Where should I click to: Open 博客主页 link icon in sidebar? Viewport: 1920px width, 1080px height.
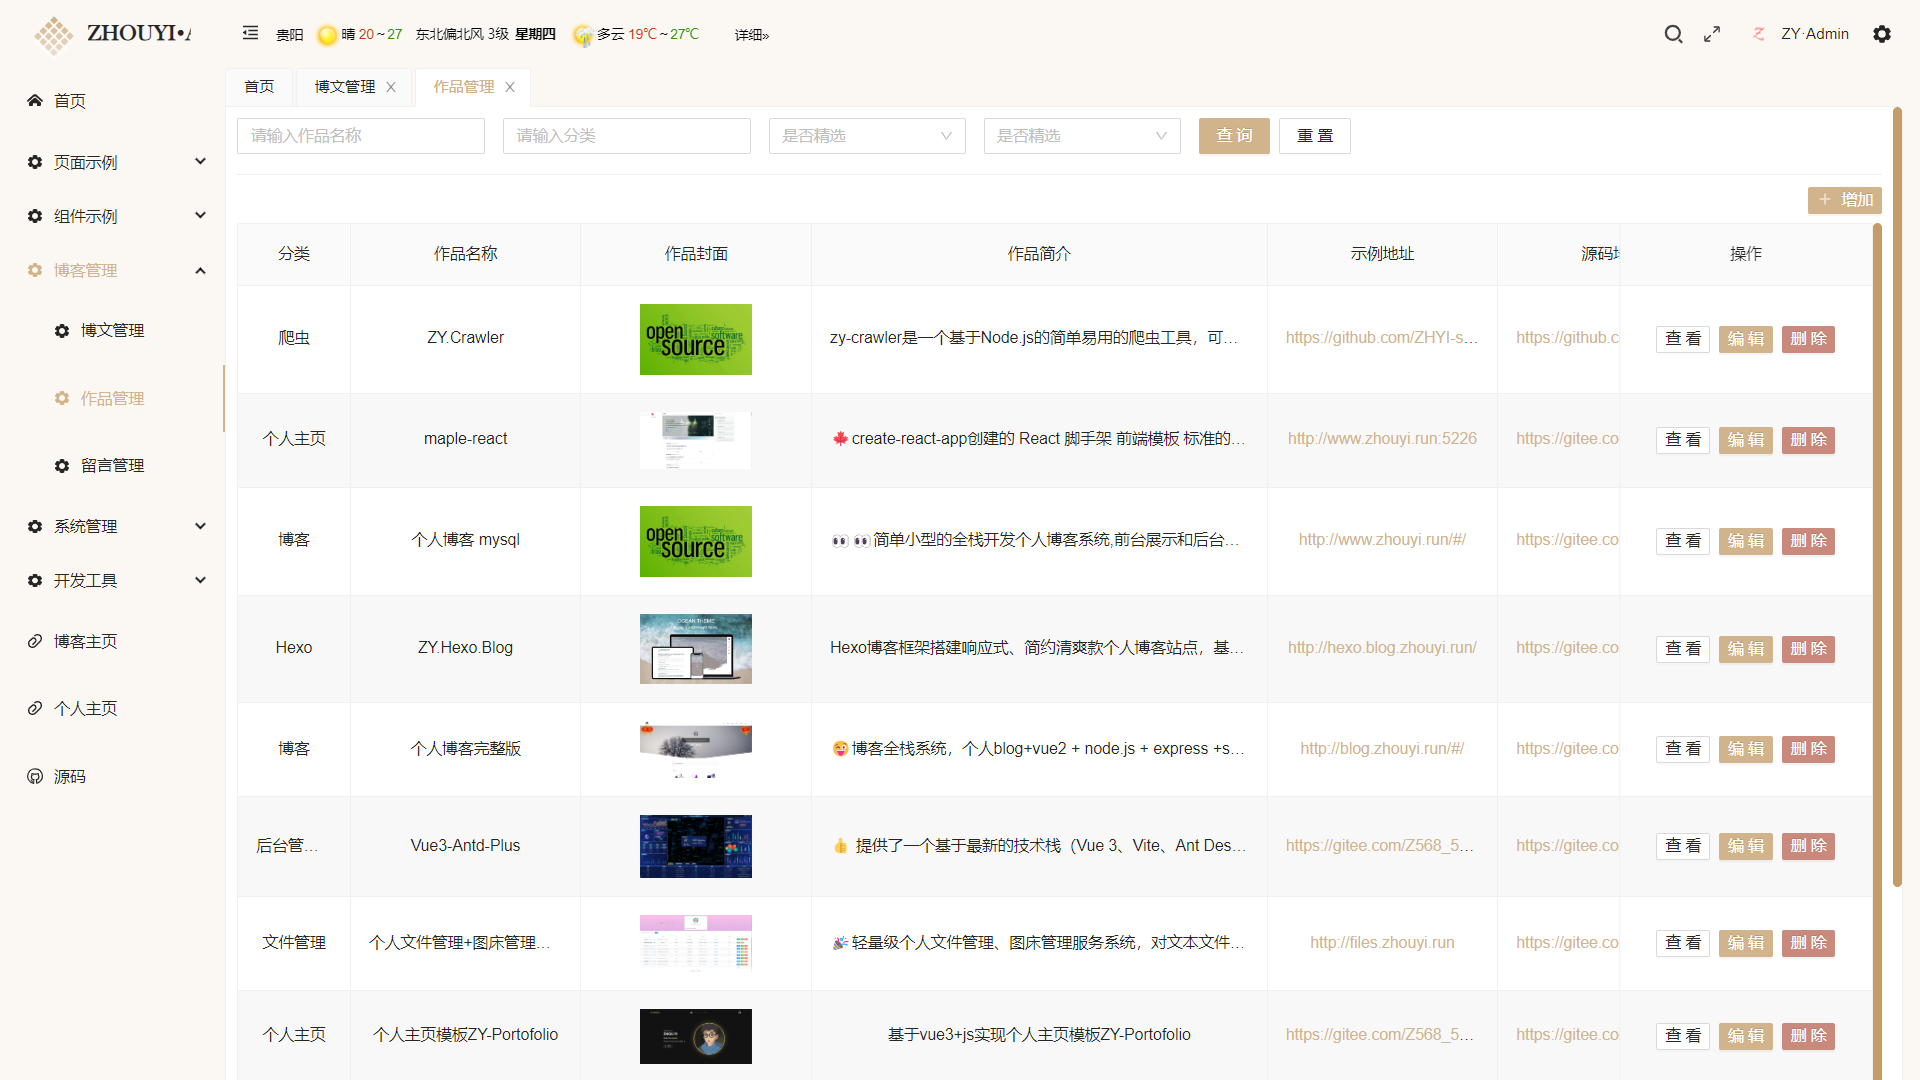35,641
